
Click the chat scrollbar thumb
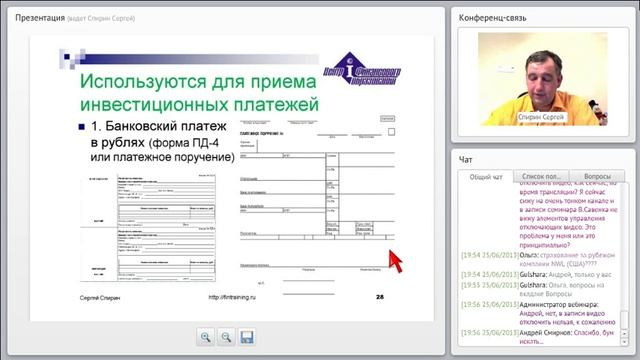pos(624,319)
